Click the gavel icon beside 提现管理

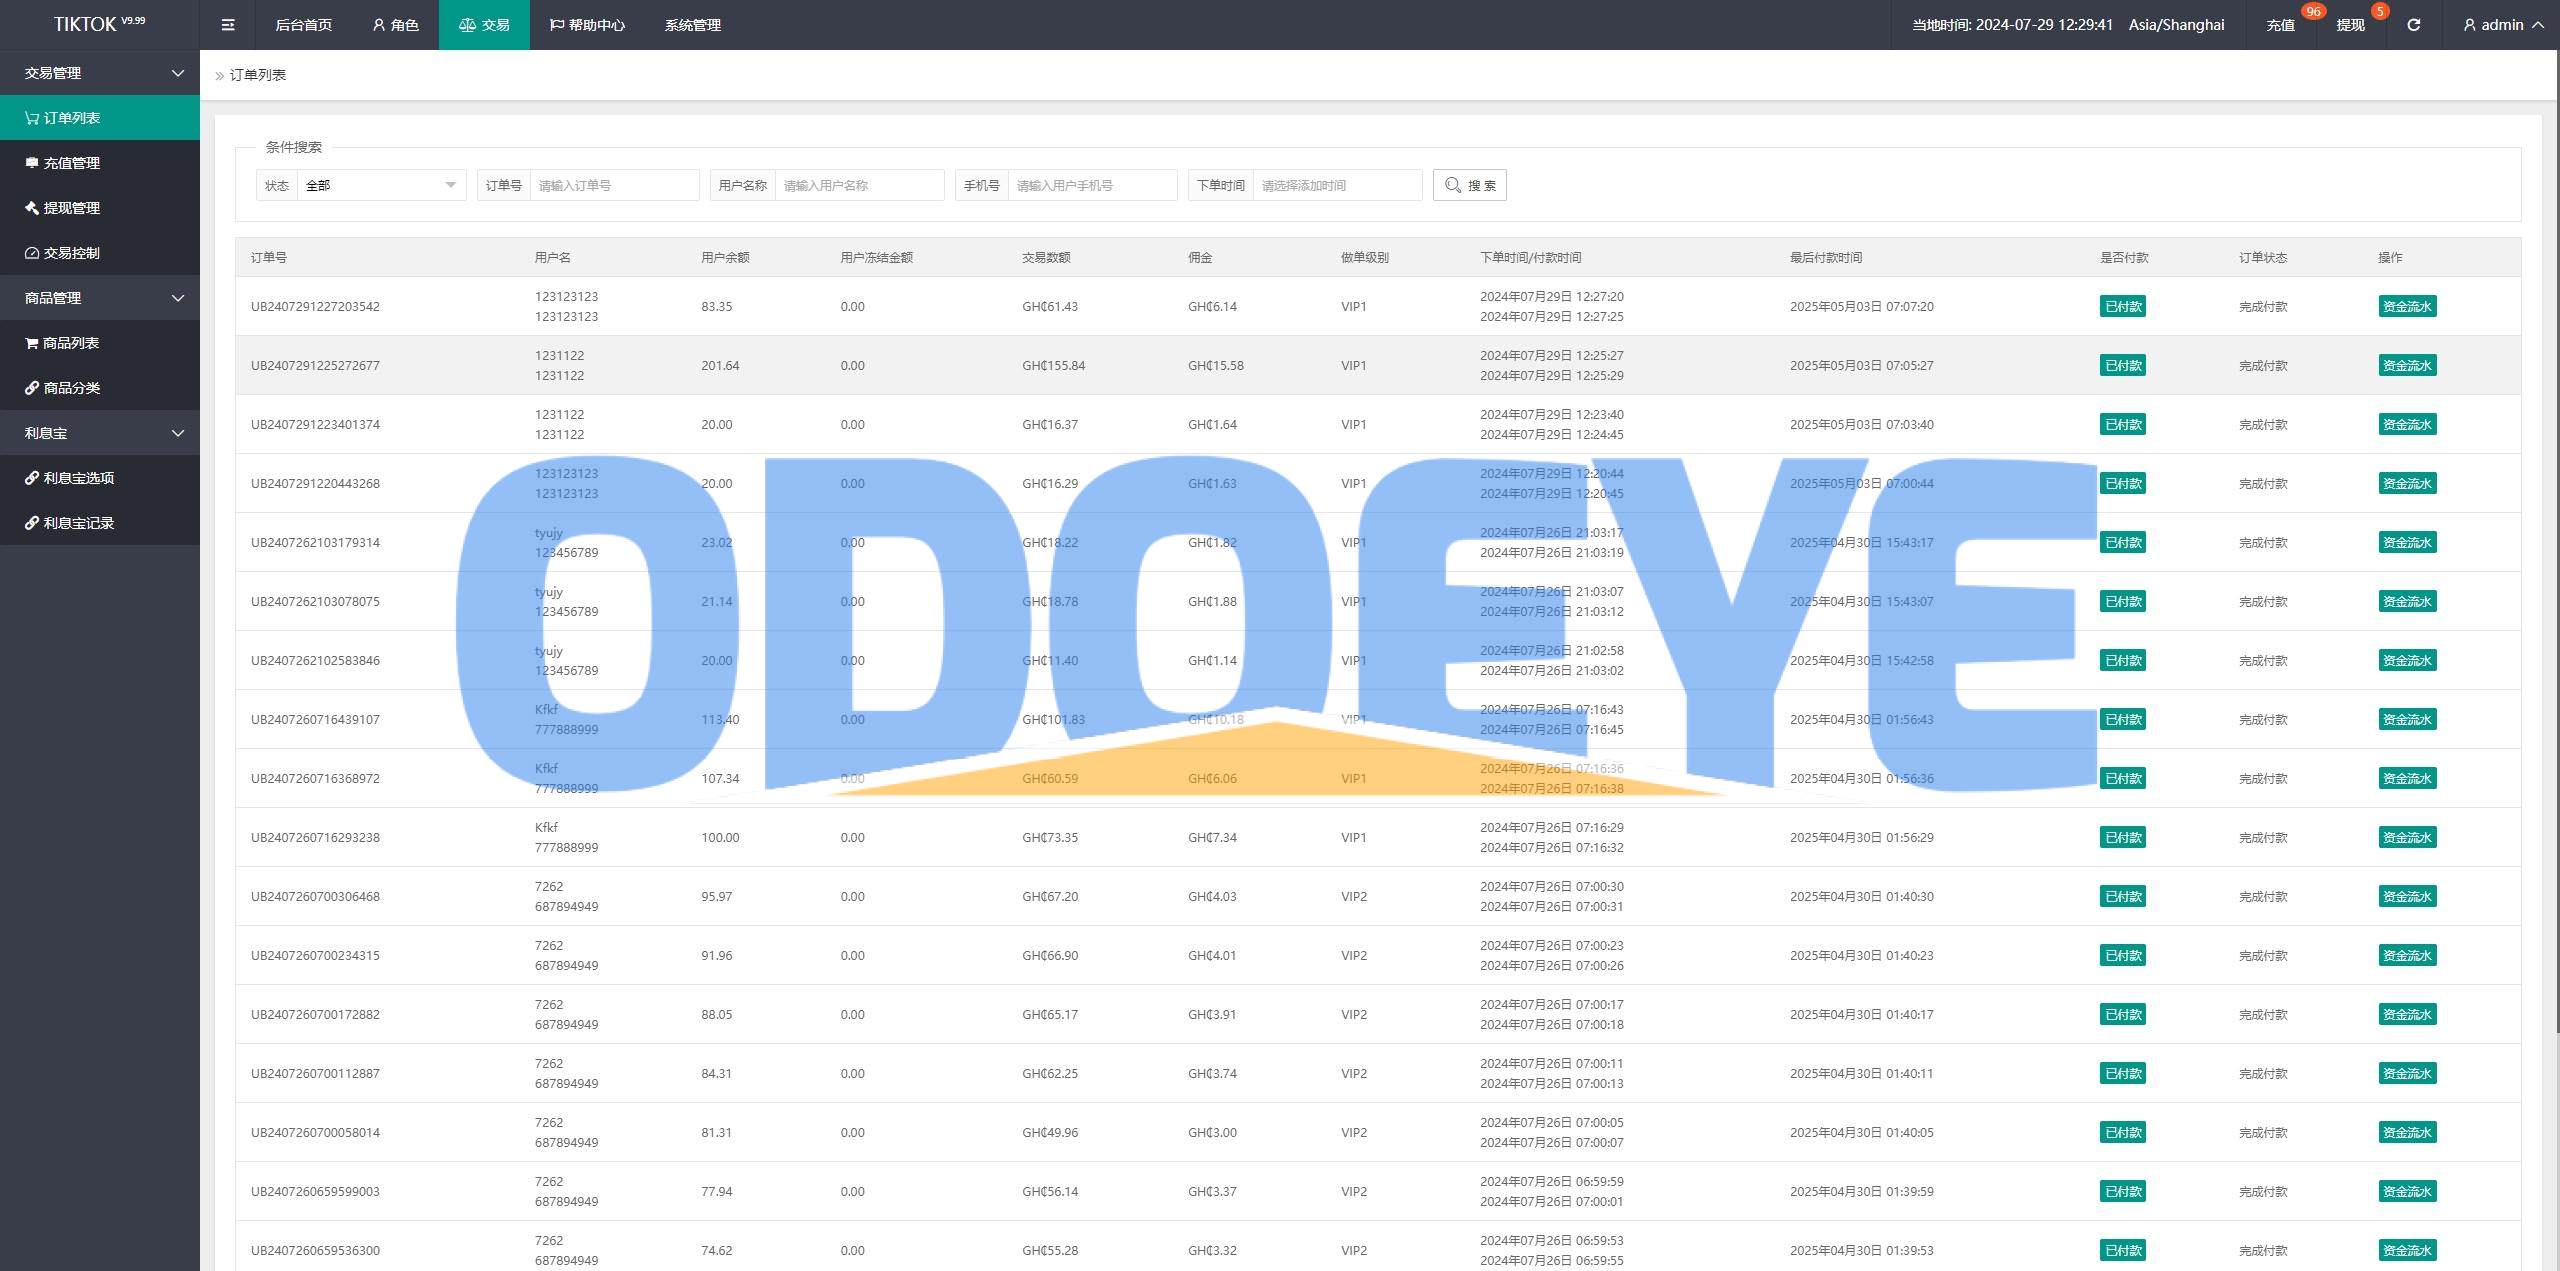(32, 208)
